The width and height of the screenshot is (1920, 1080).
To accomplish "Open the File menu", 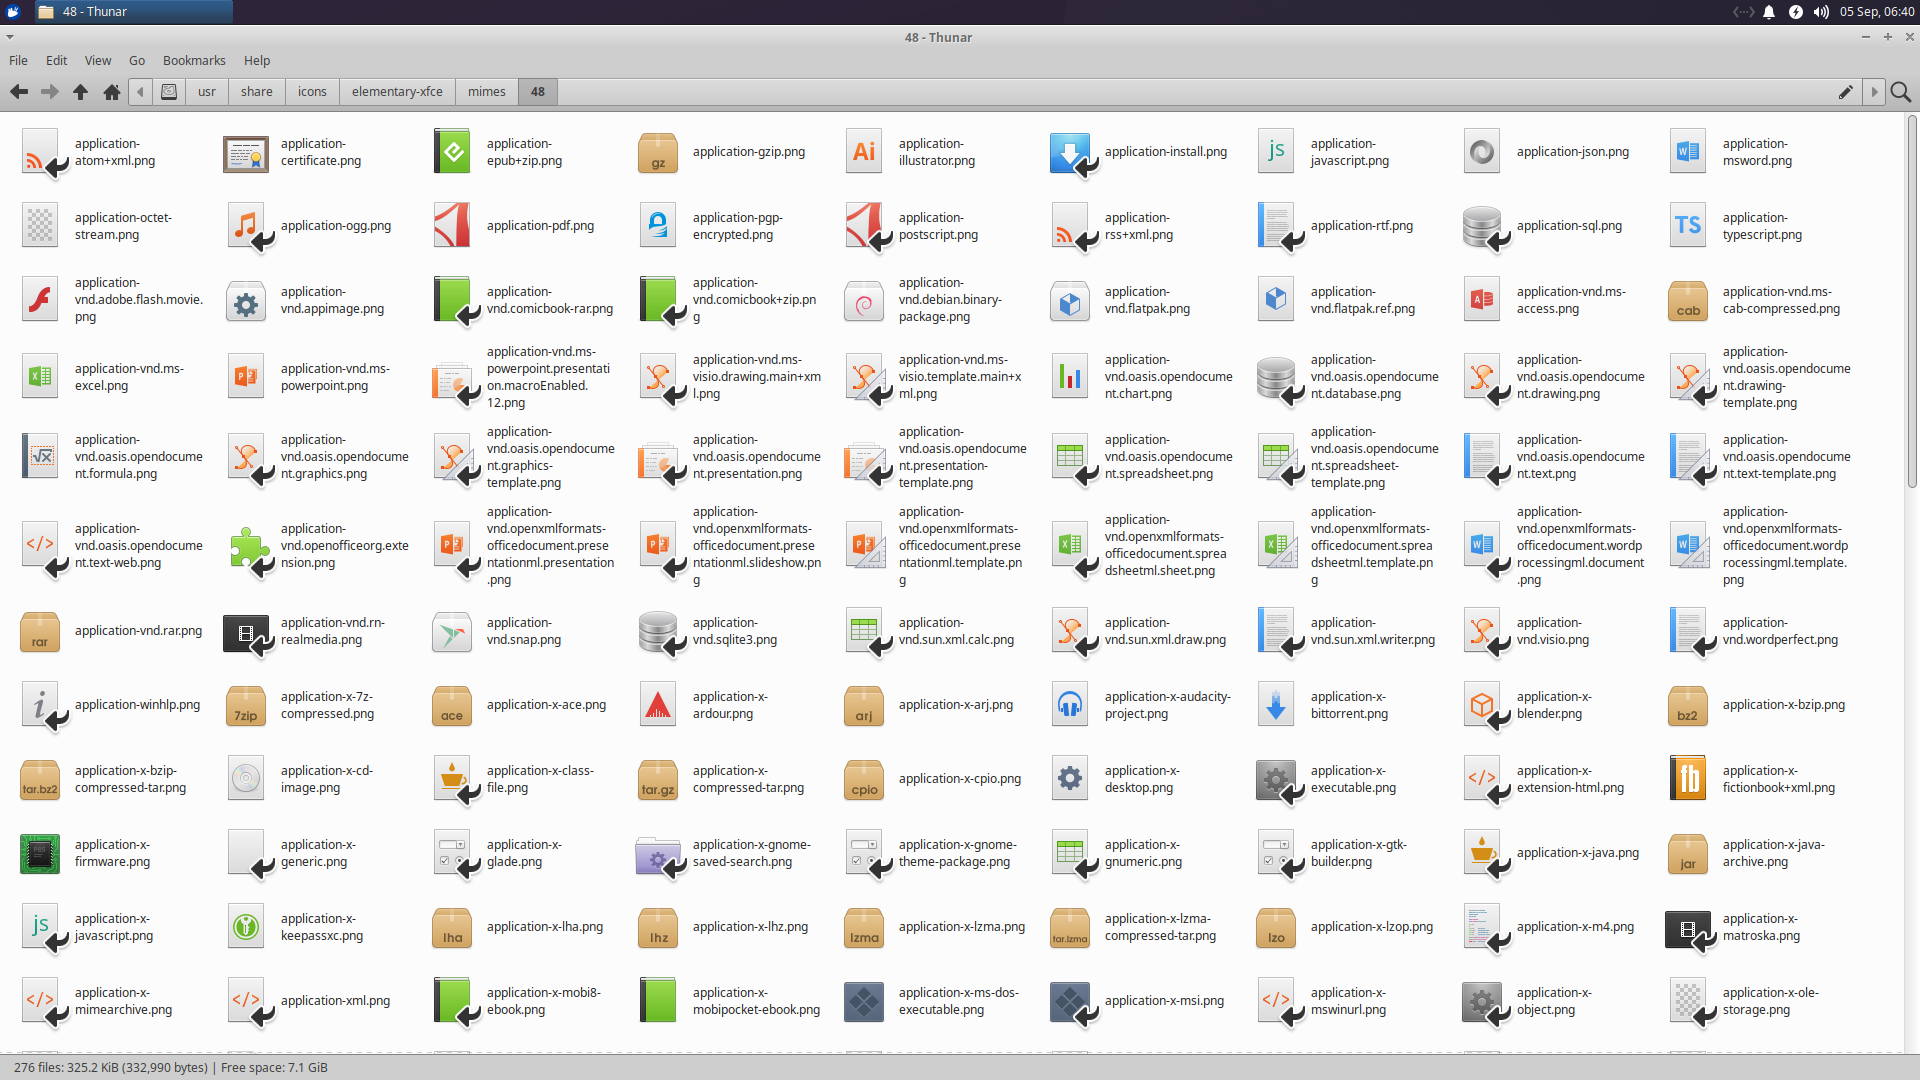I will pos(18,61).
